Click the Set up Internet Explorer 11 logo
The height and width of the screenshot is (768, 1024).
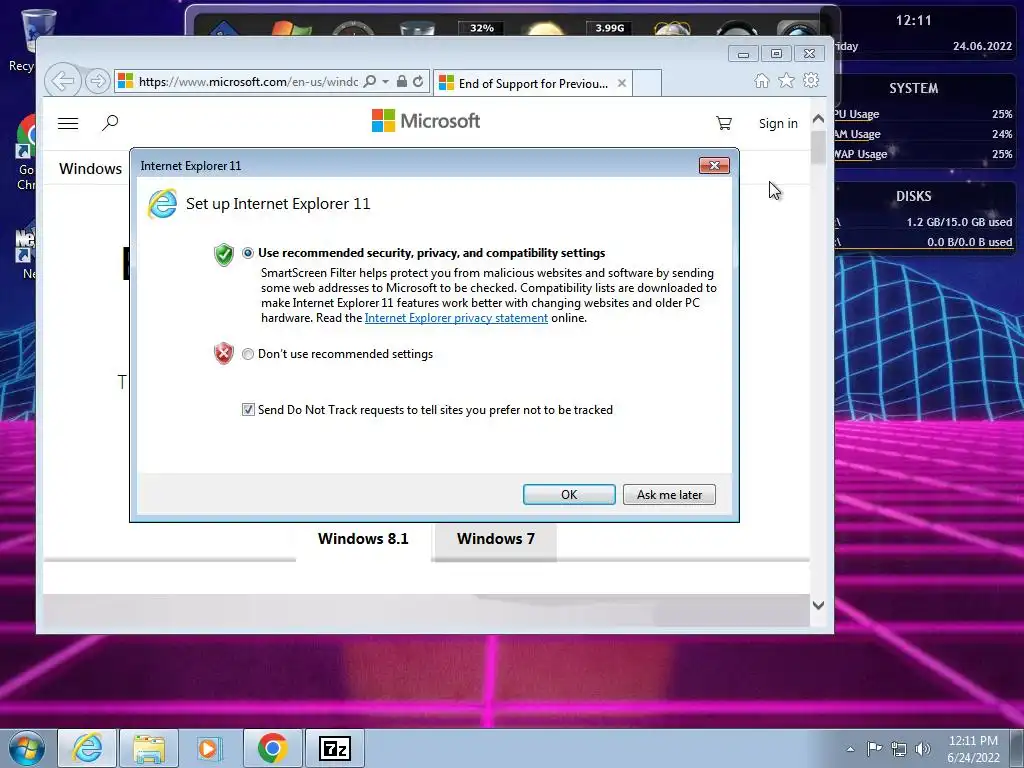pyautogui.click(x=162, y=204)
